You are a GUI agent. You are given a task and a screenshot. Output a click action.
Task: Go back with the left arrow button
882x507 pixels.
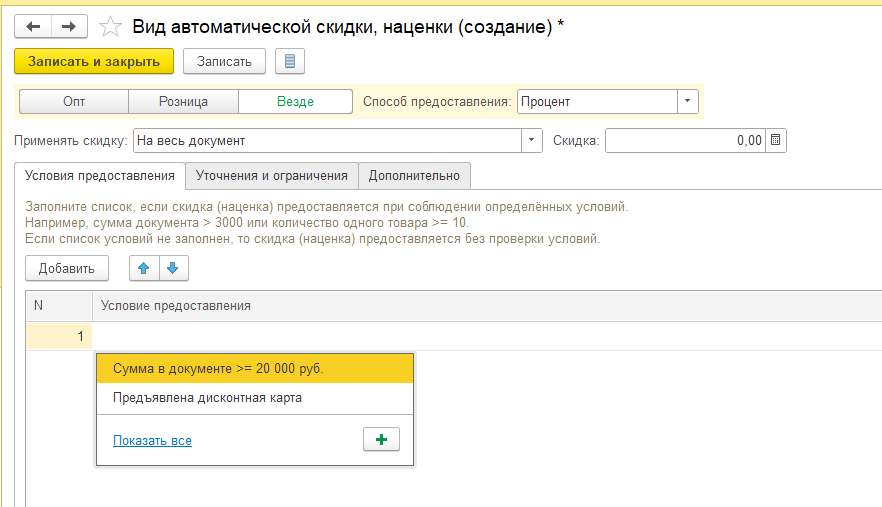[33, 26]
